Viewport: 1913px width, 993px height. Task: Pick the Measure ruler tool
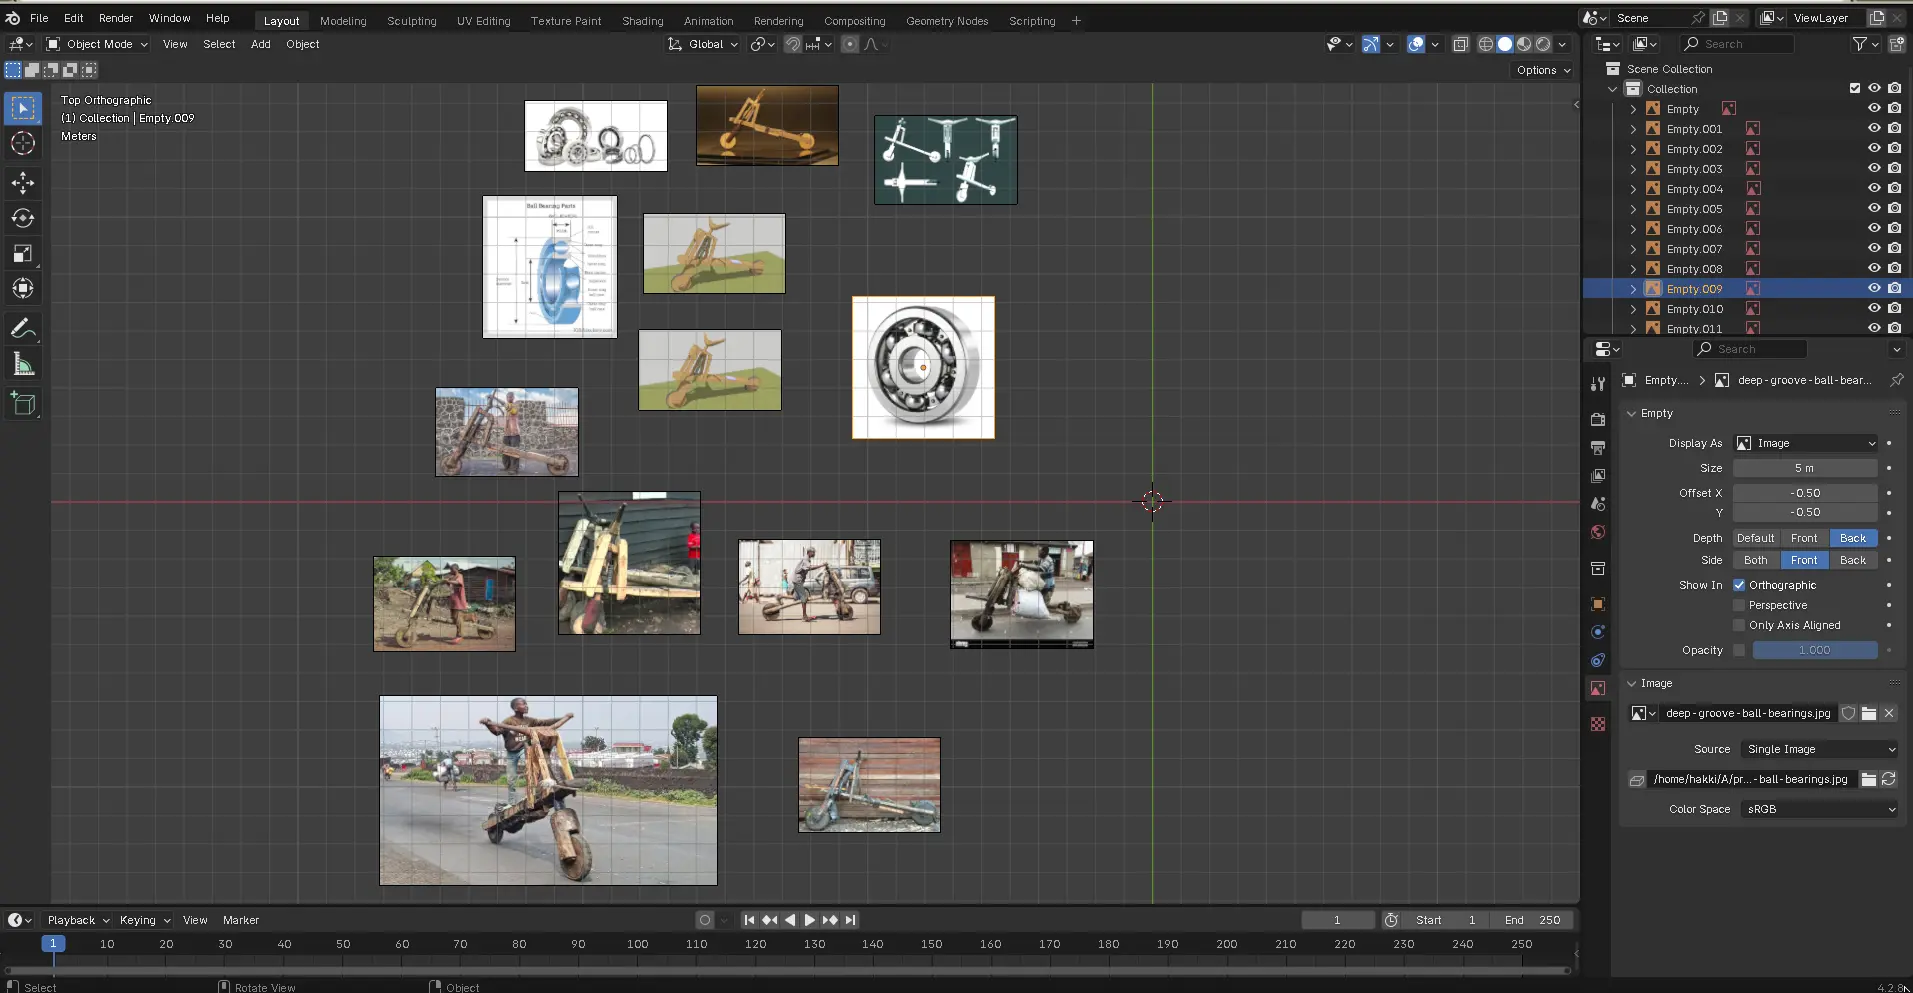[23, 365]
